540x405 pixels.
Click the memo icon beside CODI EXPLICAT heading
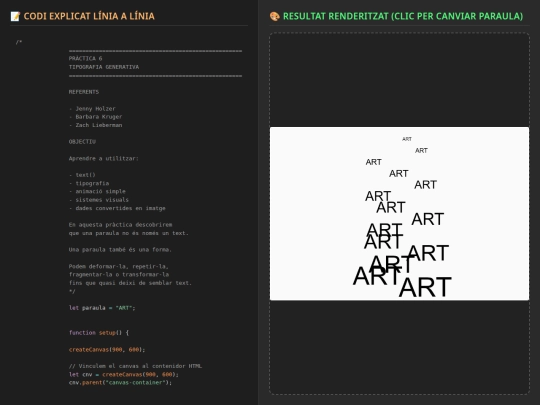point(15,16)
